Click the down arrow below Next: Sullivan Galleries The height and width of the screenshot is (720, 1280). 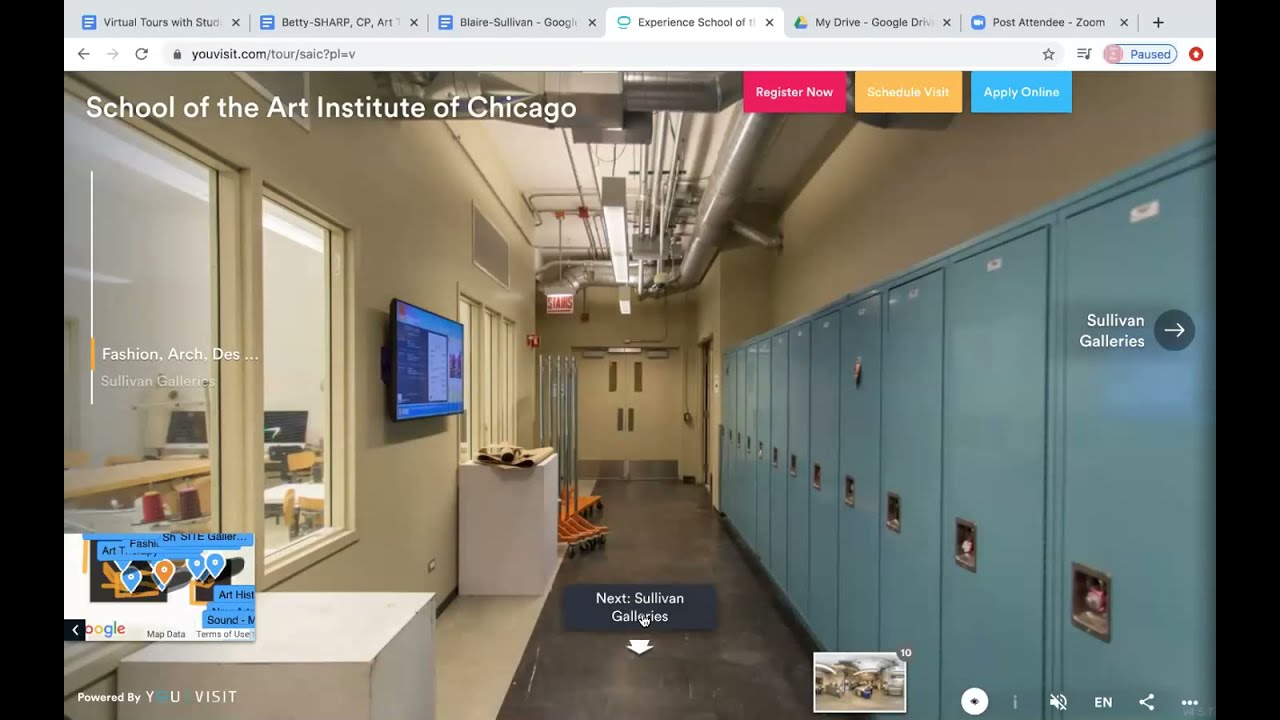(x=640, y=648)
